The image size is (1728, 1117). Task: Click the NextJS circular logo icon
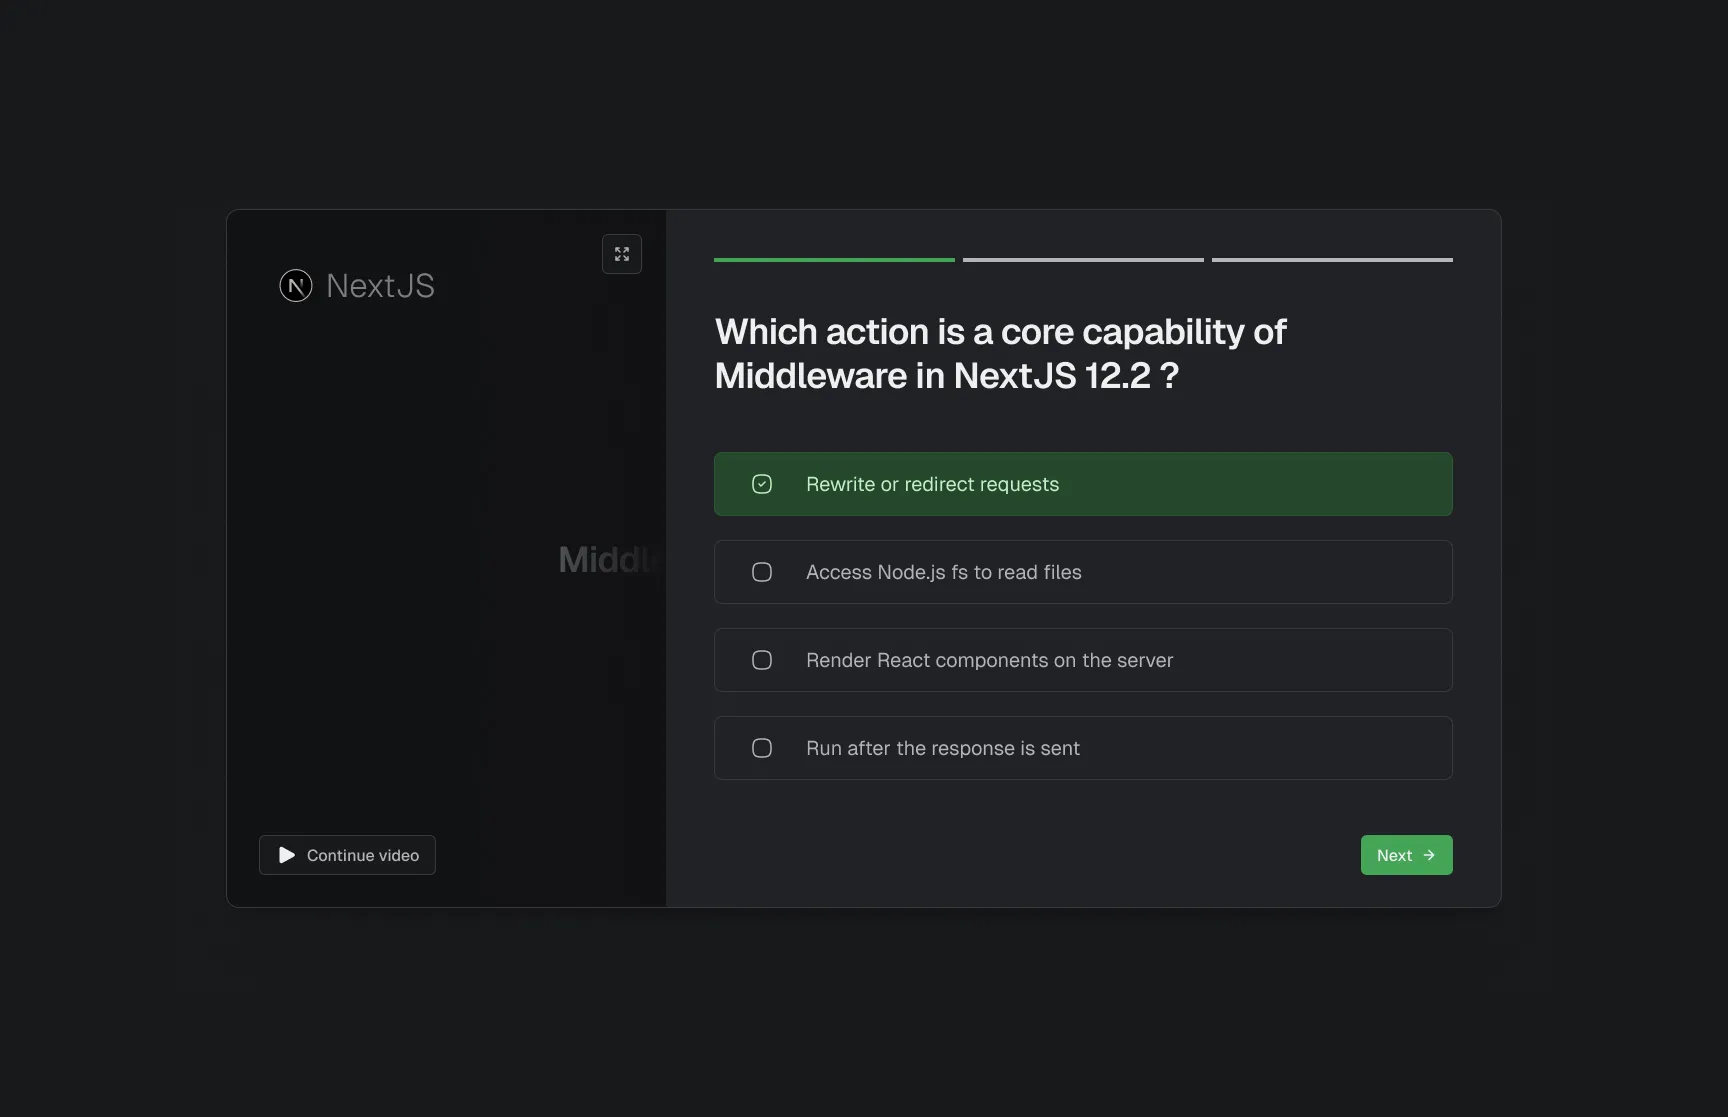tap(296, 286)
